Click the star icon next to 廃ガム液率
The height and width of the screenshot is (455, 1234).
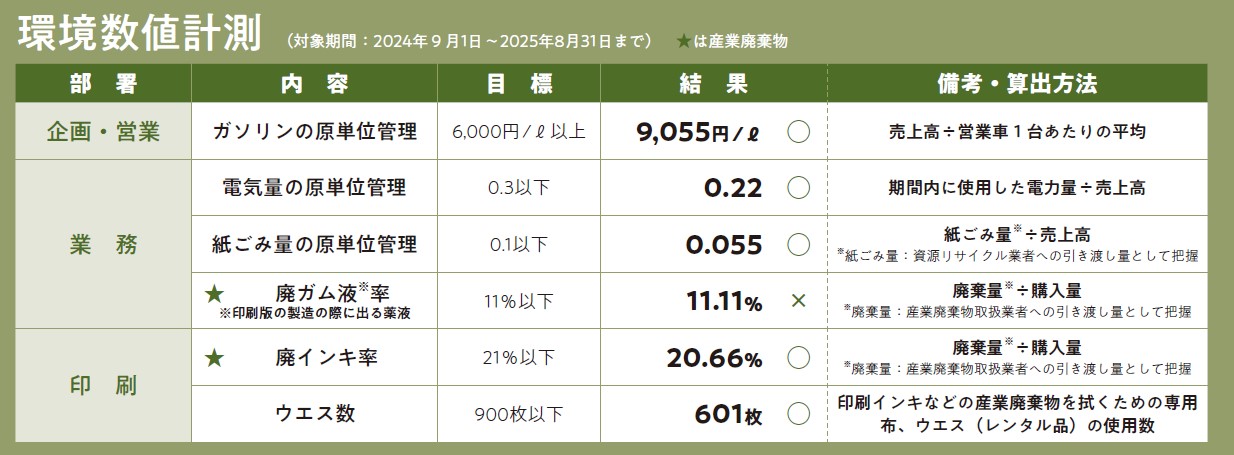point(214,295)
